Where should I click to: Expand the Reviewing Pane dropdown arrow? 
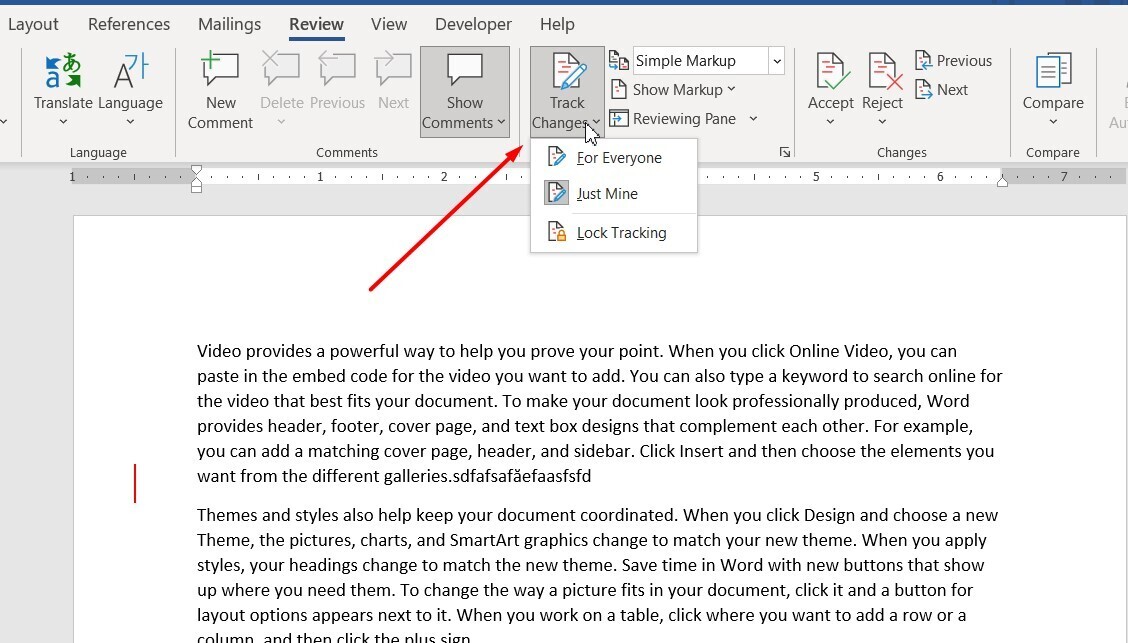coord(753,119)
